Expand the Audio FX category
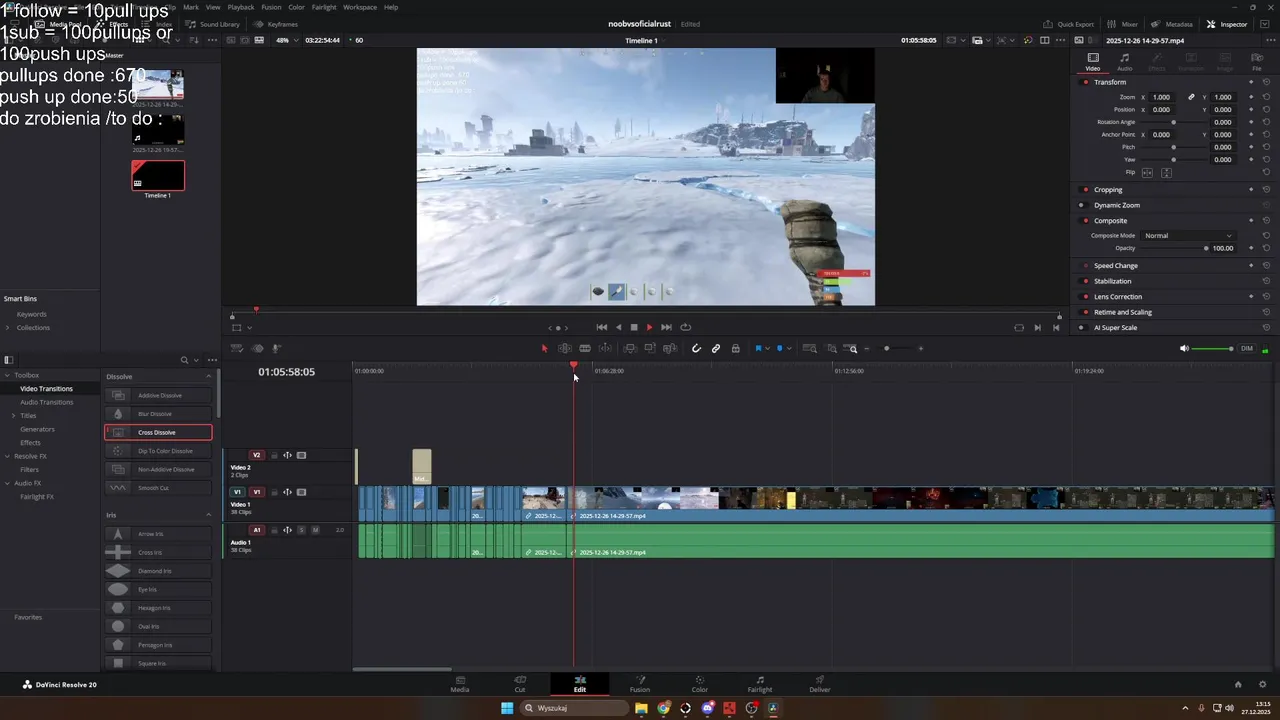The width and height of the screenshot is (1280, 720). (7, 483)
